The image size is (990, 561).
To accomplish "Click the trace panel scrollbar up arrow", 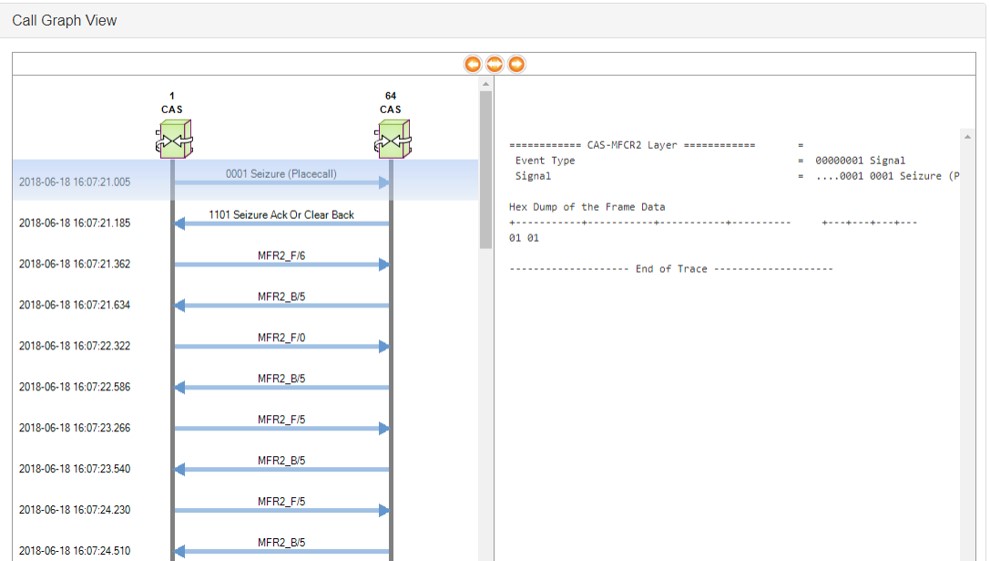I will pyautogui.click(x=967, y=136).
